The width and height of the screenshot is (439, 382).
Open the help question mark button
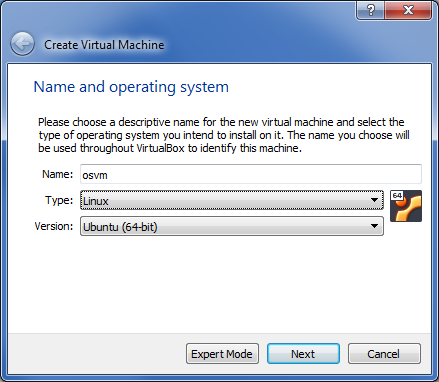pos(370,10)
